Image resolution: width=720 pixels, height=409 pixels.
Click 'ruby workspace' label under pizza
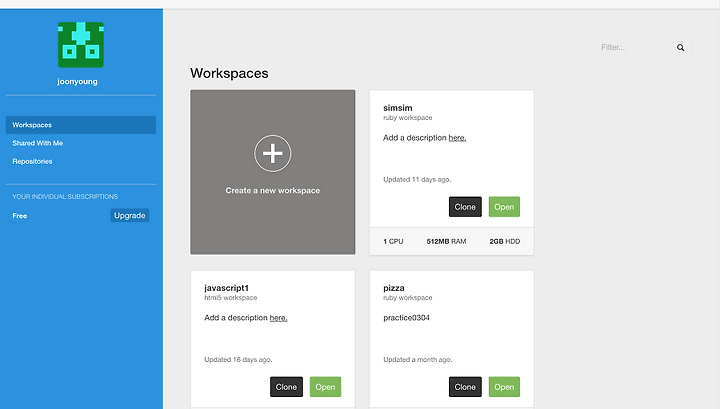tap(408, 298)
